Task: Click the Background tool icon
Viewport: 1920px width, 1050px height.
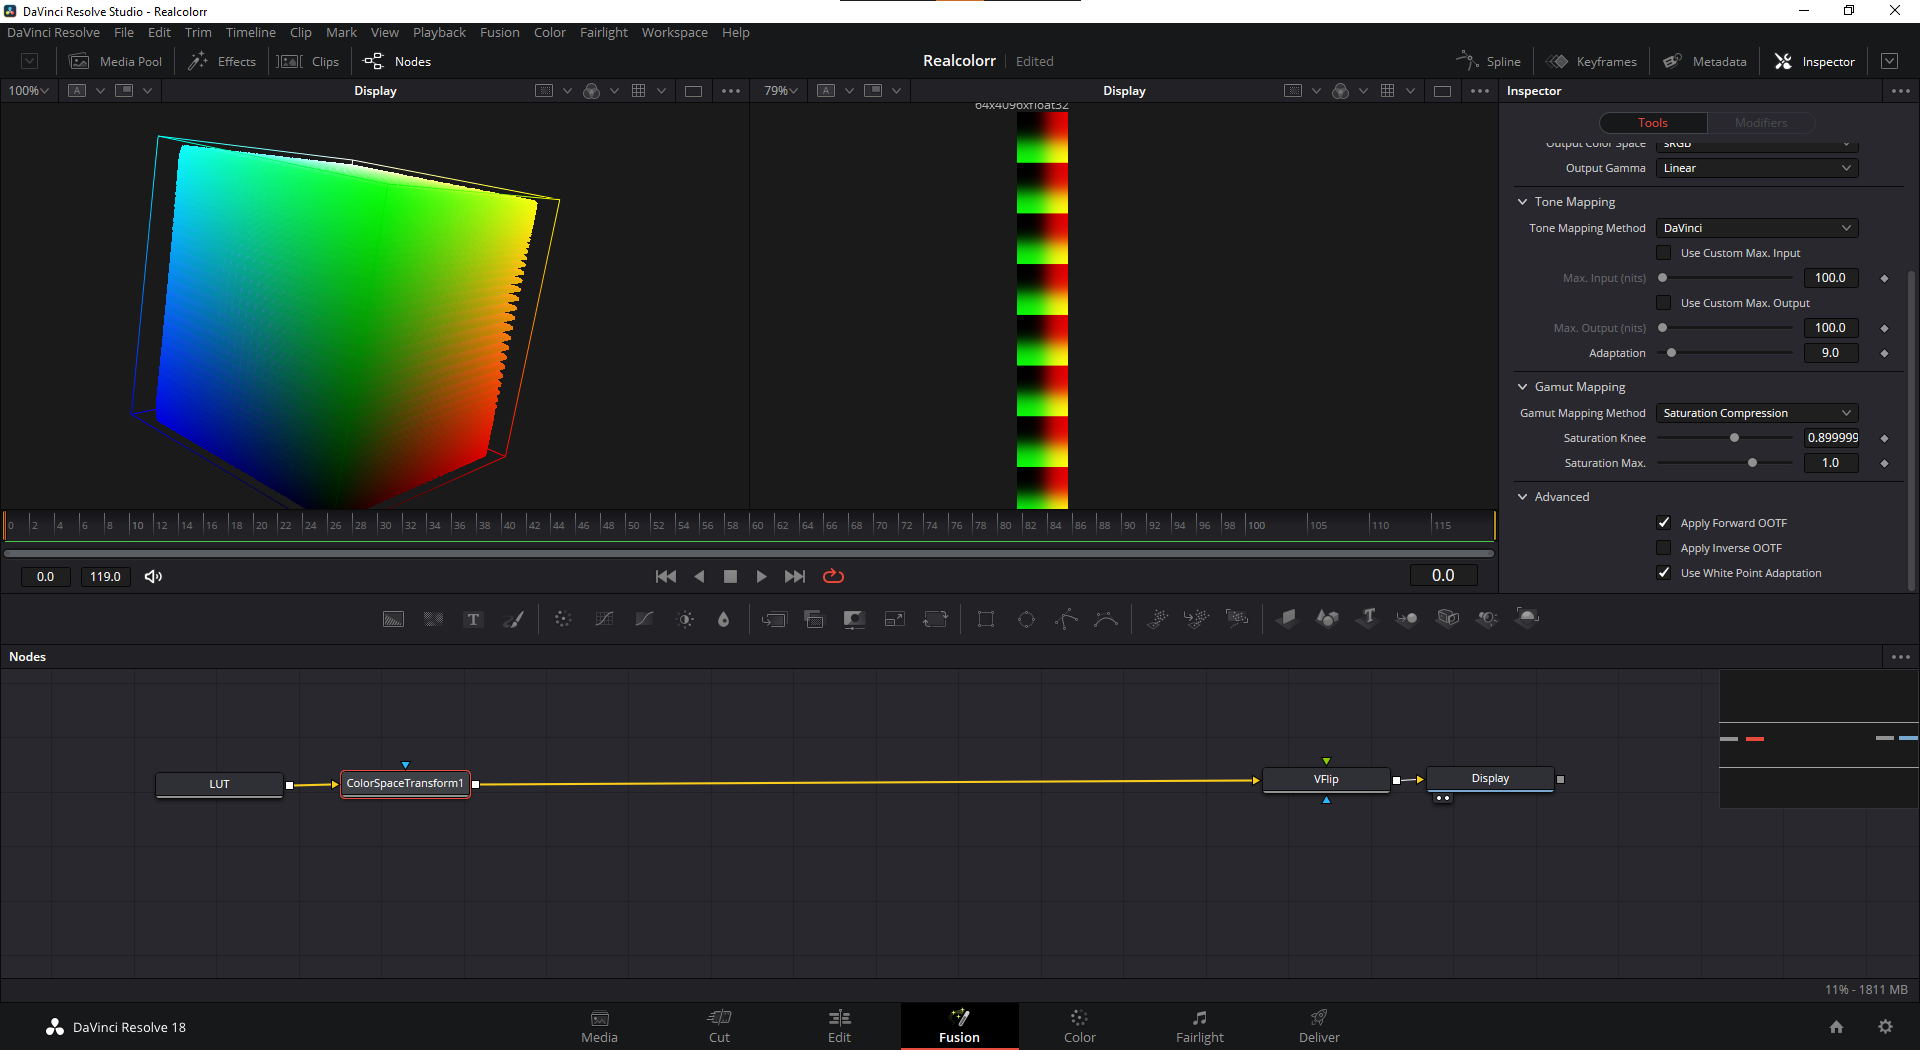Action: point(394,620)
